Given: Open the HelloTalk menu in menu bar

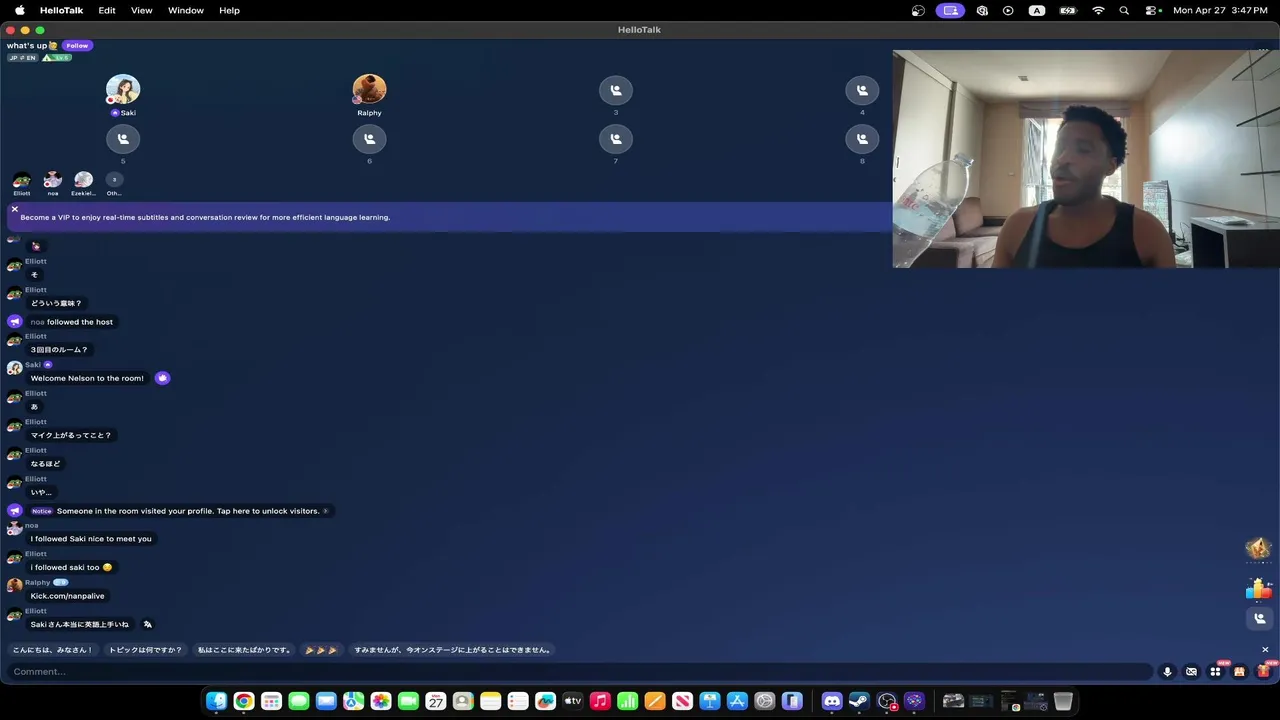Looking at the screenshot, I should [x=62, y=10].
